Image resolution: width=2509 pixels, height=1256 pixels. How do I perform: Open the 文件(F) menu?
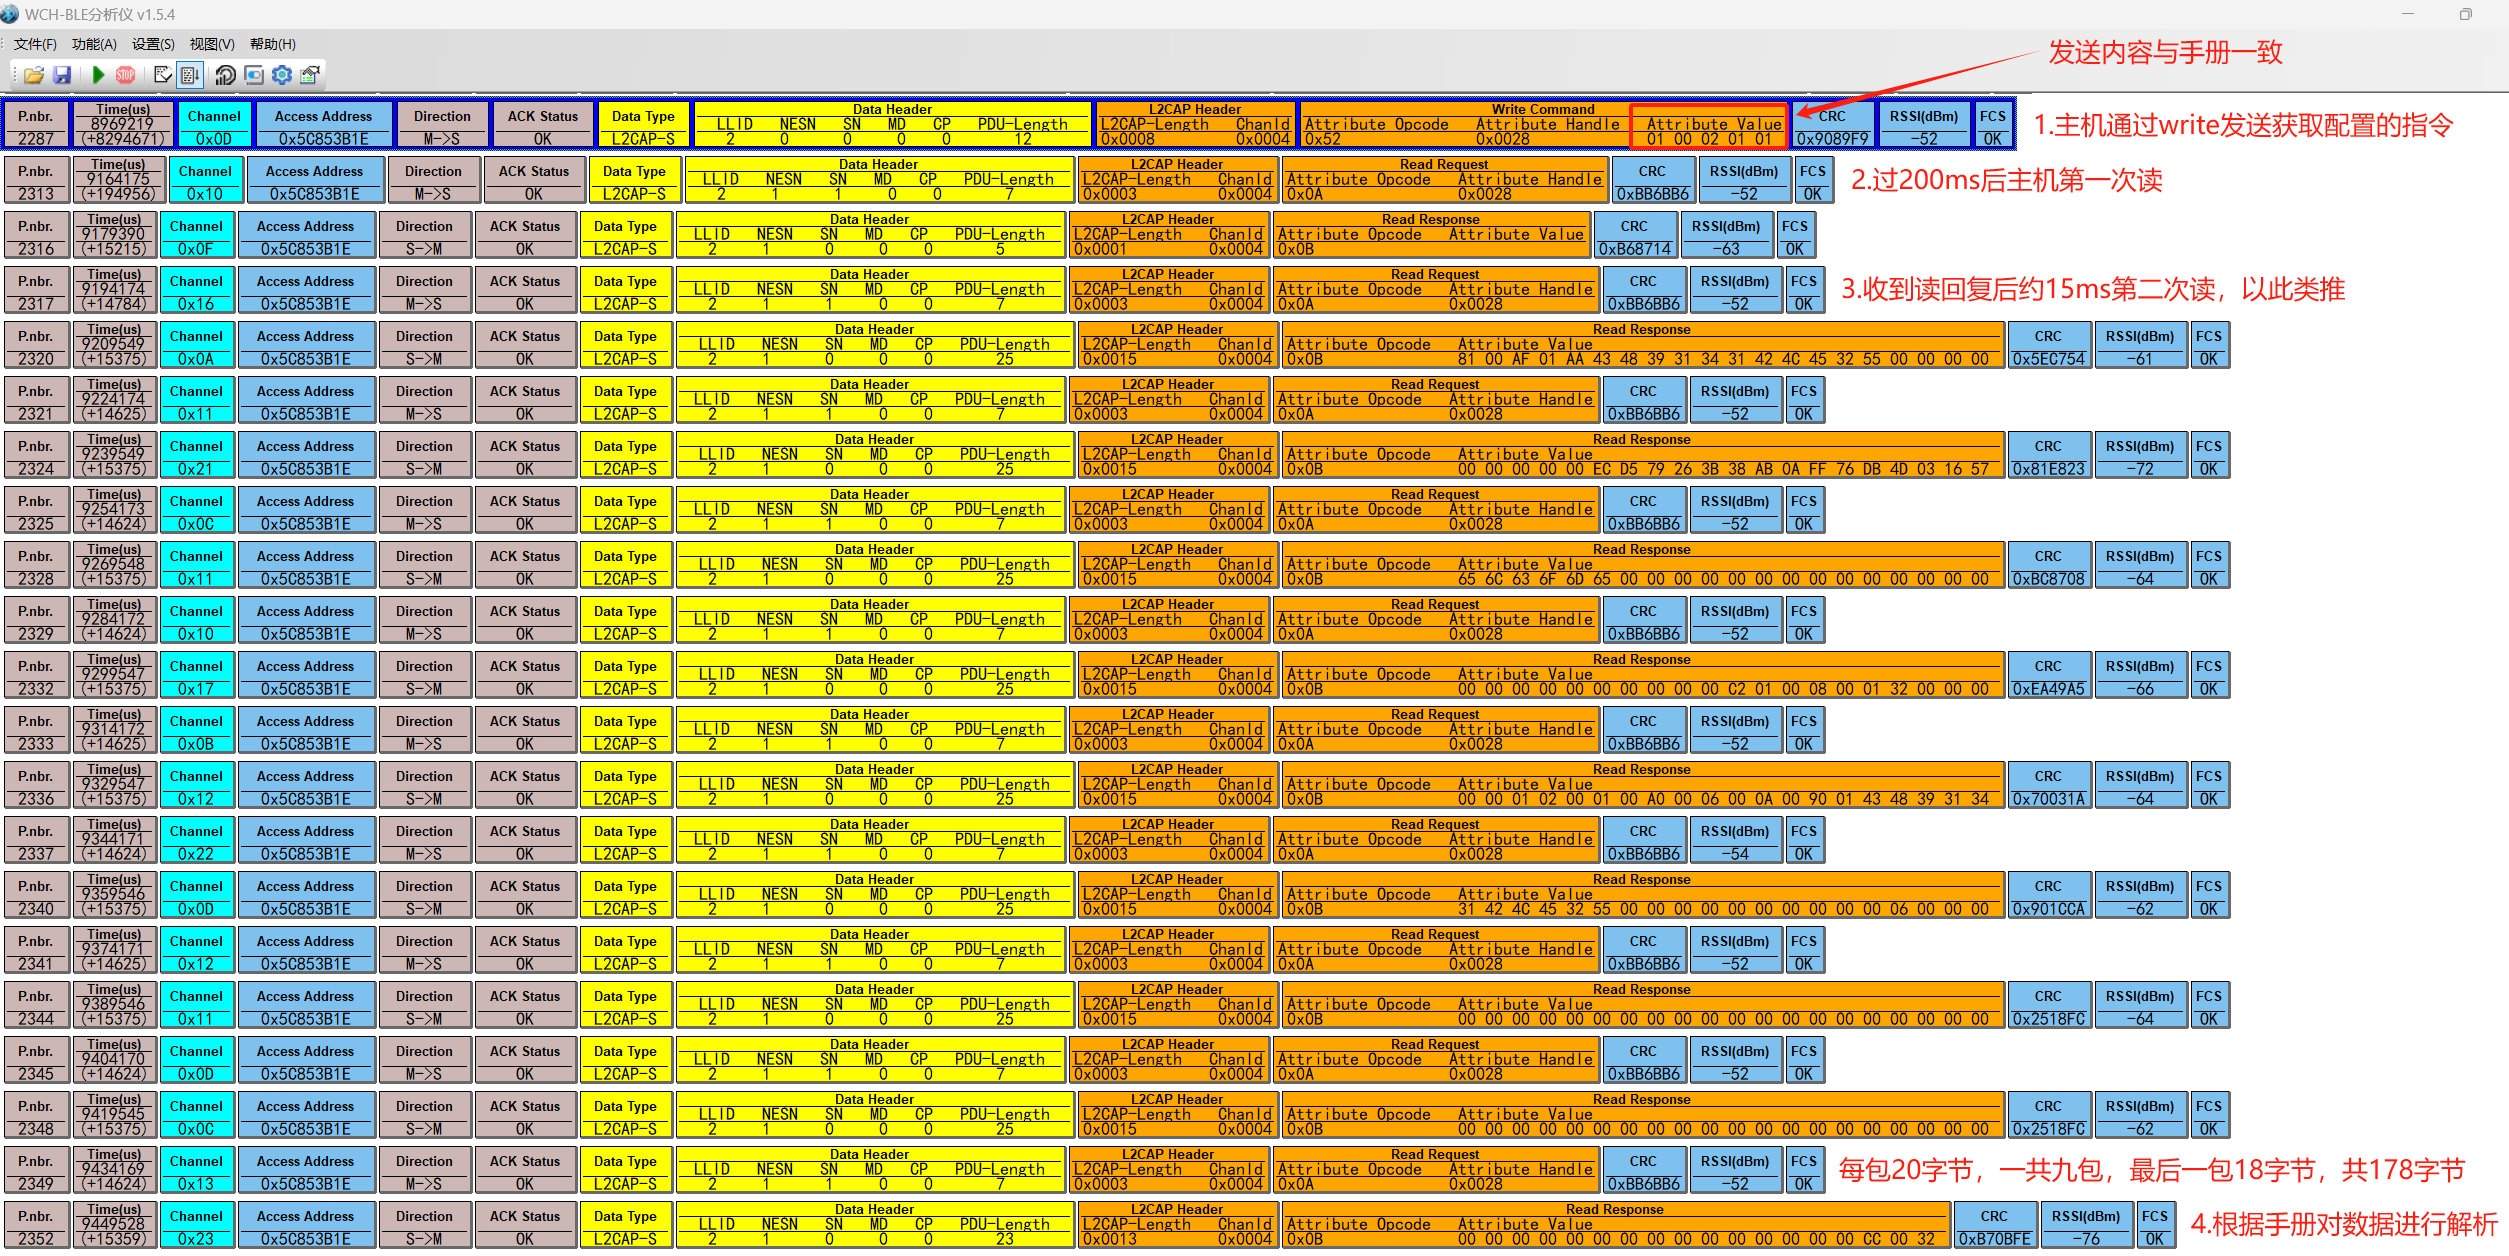click(35, 44)
